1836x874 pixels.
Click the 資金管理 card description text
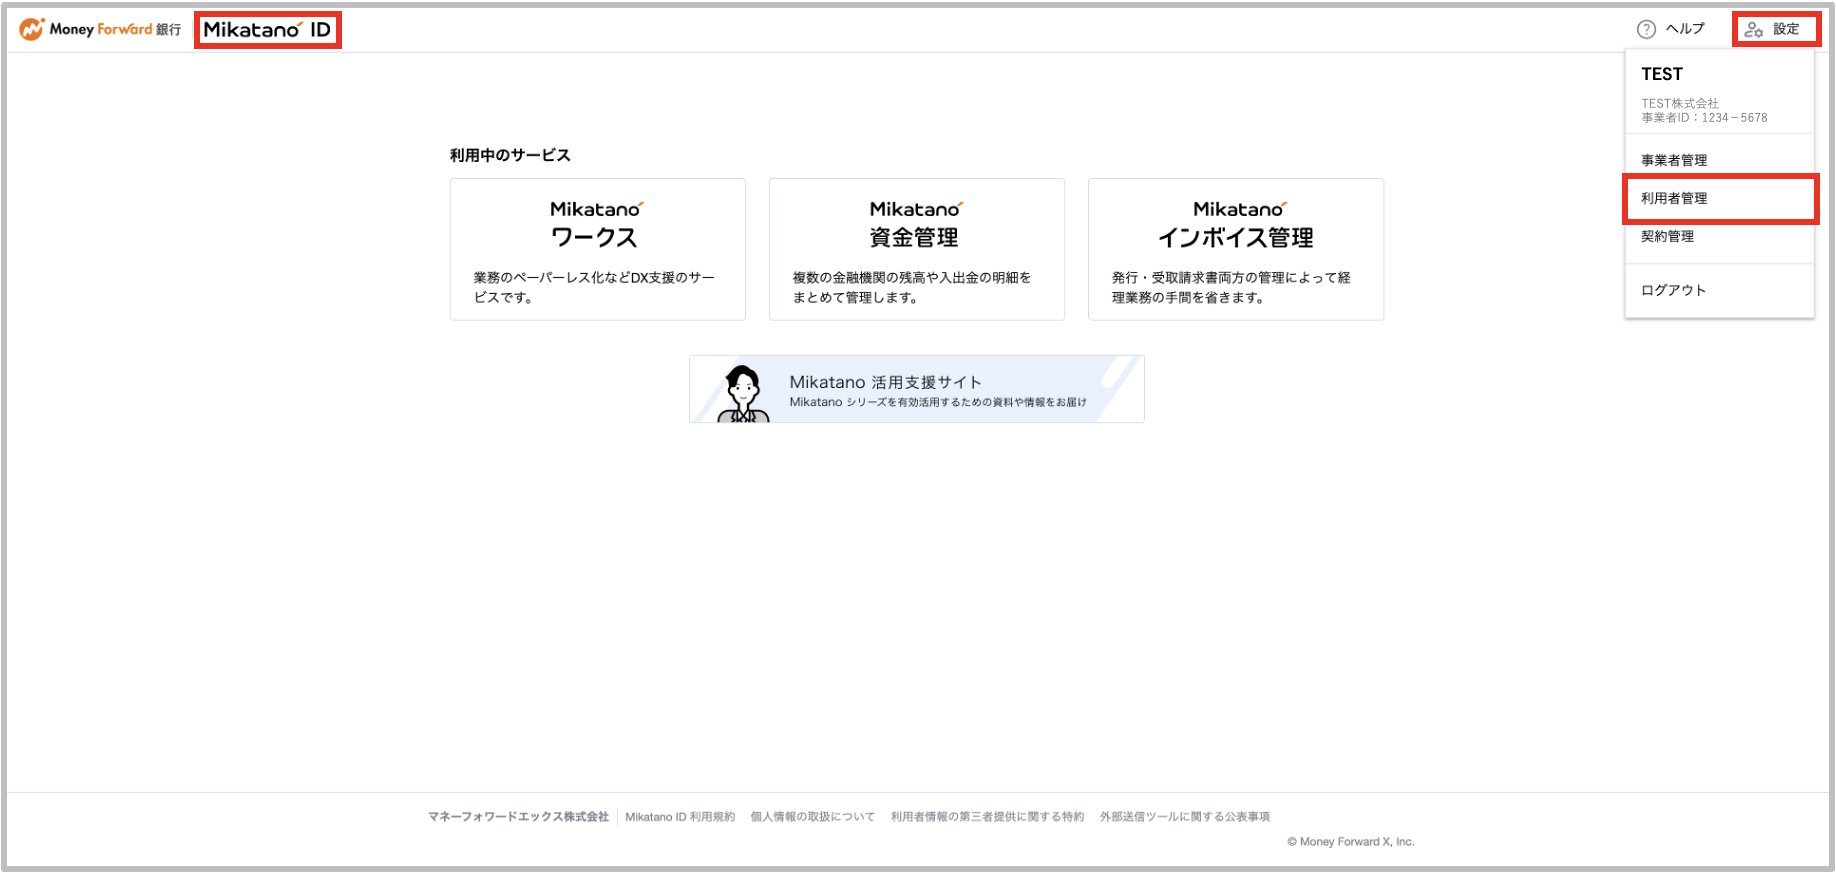pos(912,287)
